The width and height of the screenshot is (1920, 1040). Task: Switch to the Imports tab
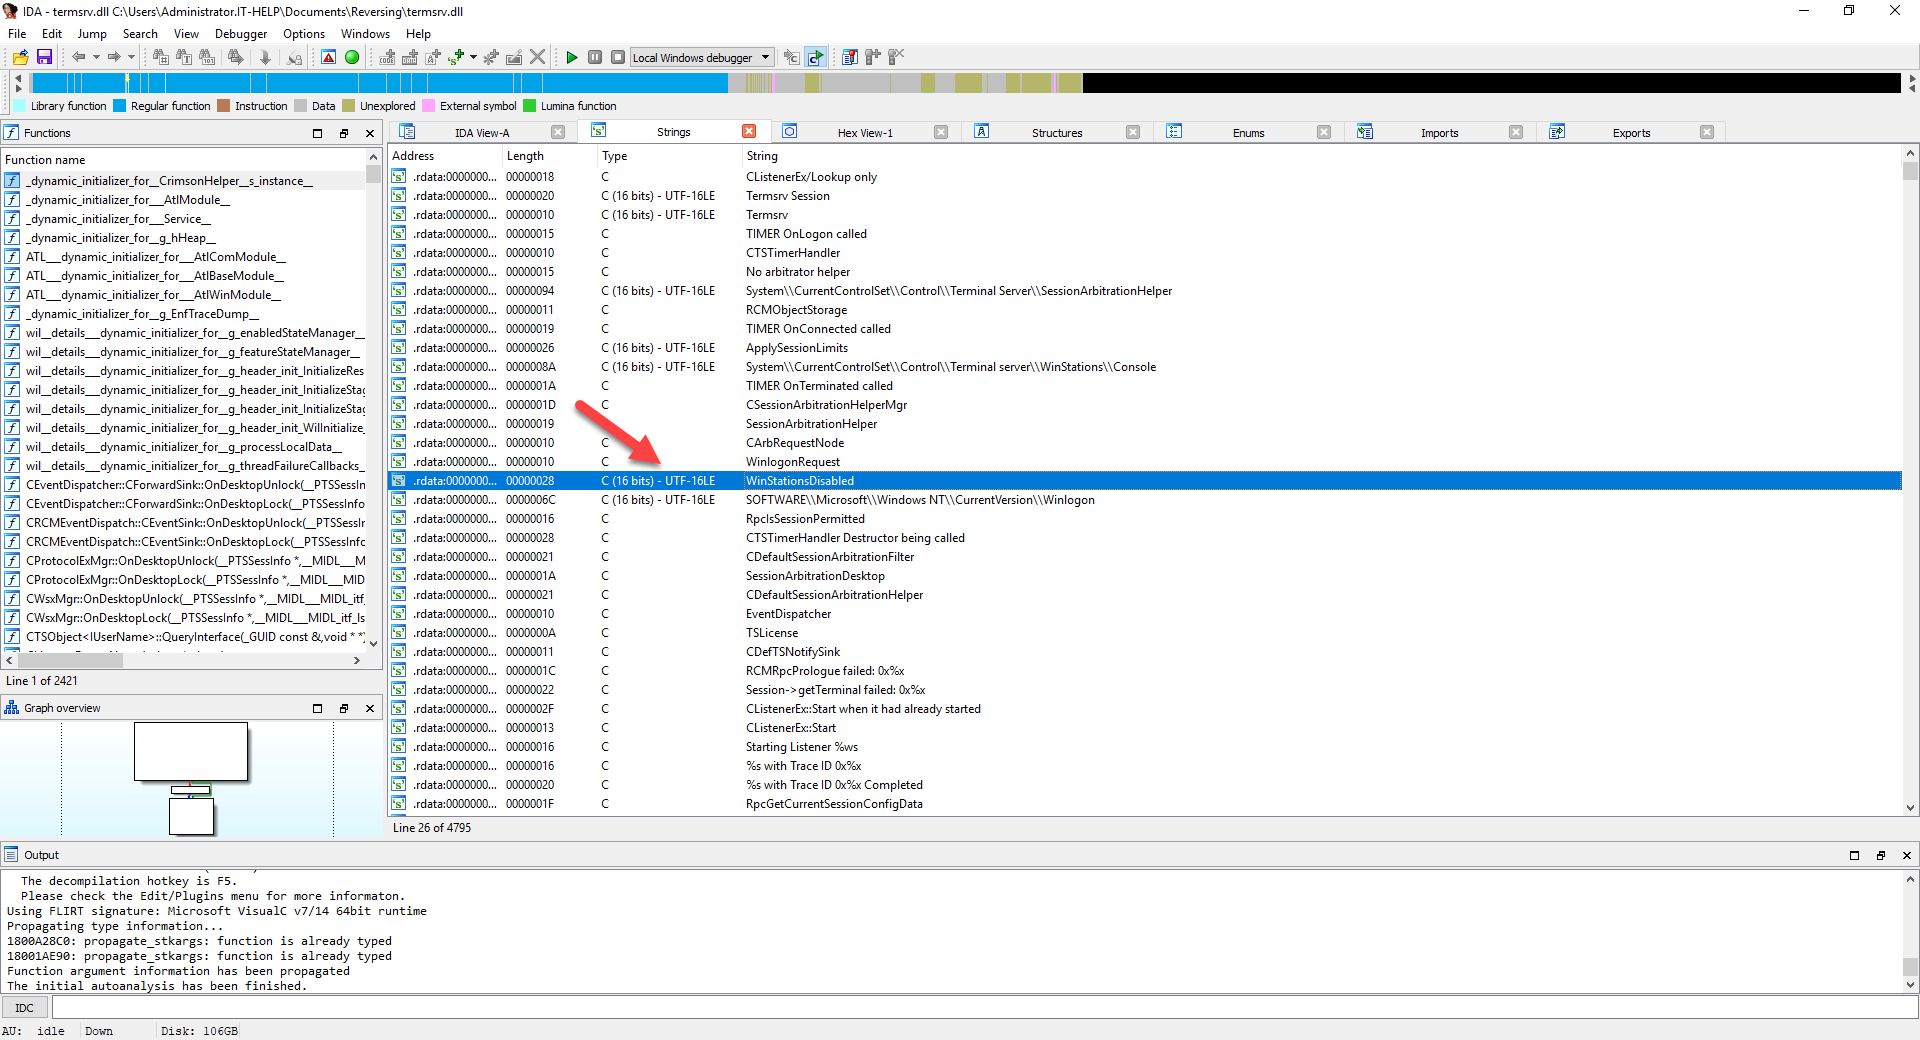[1439, 133]
